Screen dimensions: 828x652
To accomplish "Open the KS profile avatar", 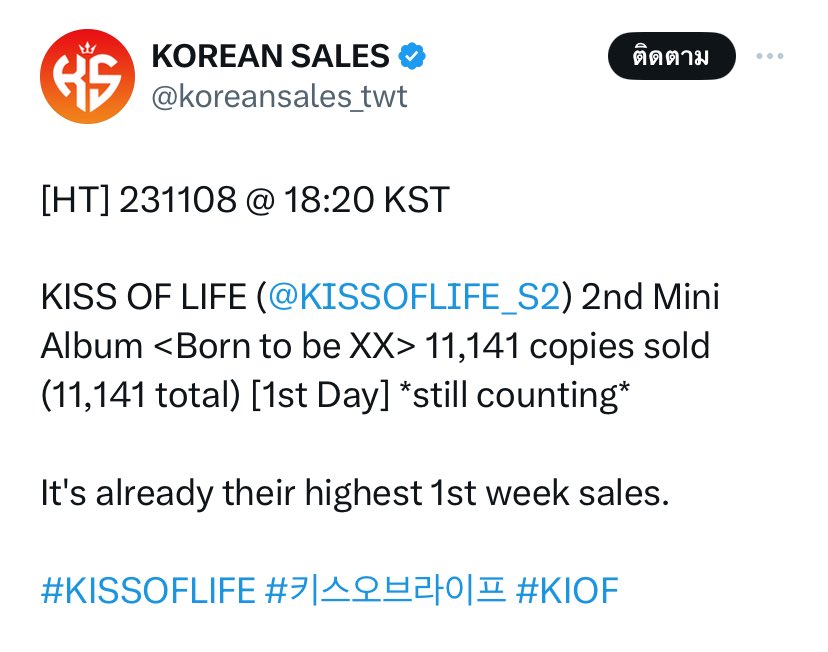I will [x=87, y=77].
